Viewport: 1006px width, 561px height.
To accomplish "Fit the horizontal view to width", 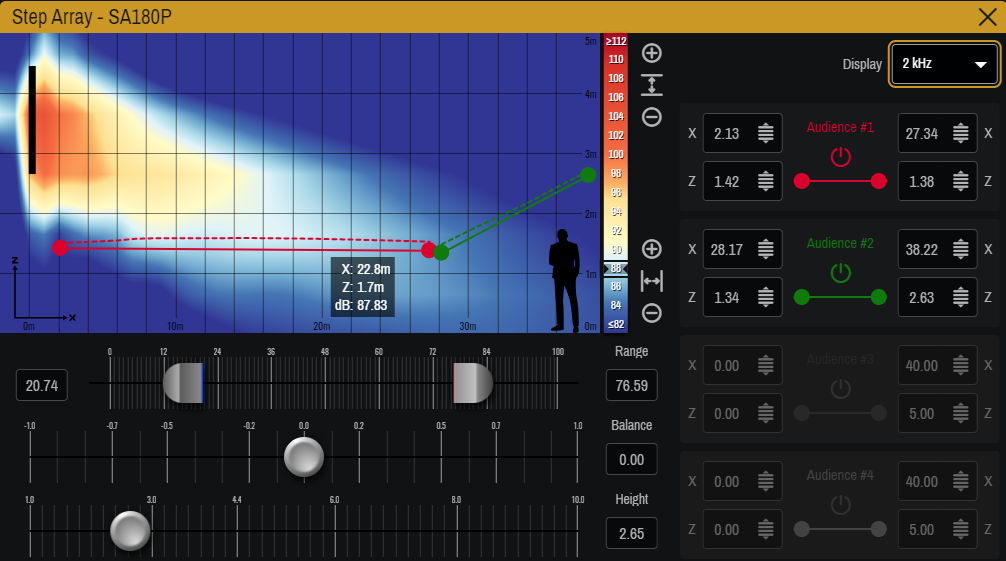I will point(652,281).
